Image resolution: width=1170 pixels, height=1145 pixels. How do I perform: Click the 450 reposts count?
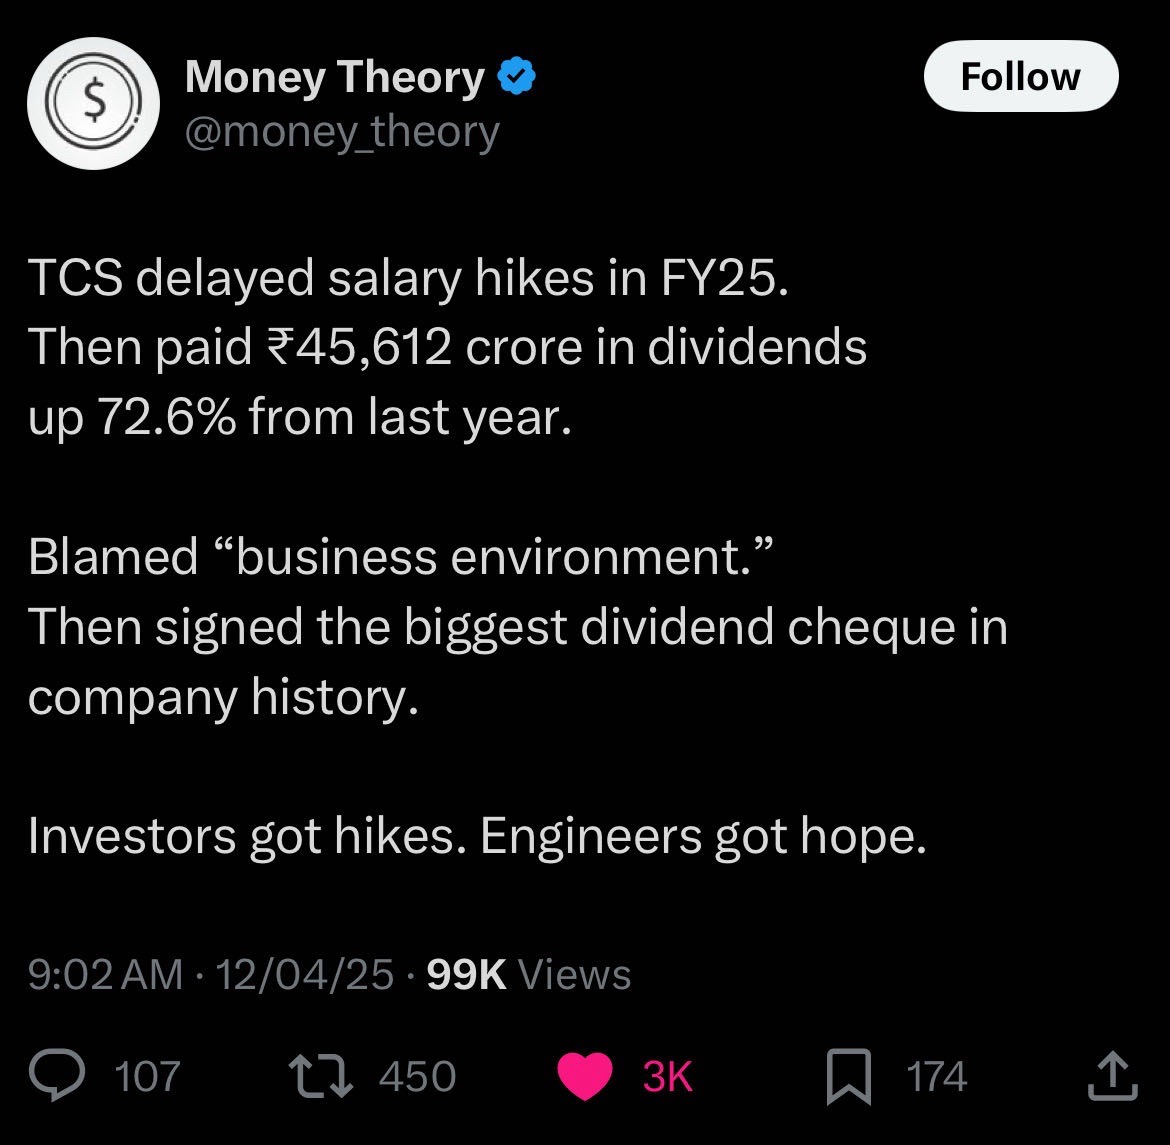click(x=418, y=1077)
